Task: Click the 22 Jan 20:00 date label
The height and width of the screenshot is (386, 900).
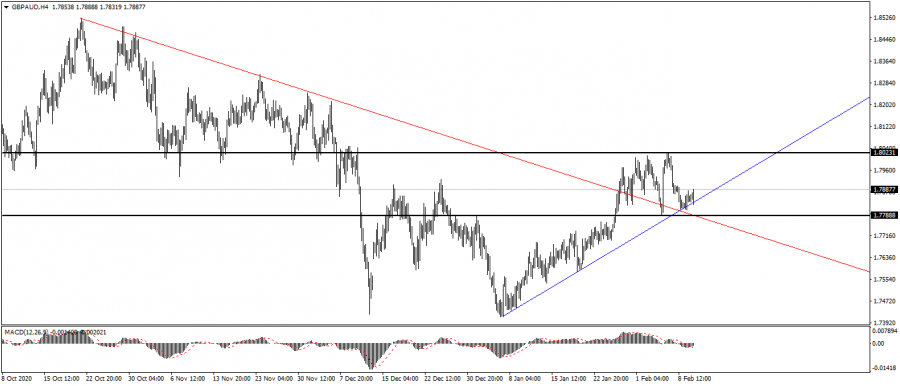Action: tap(611, 379)
